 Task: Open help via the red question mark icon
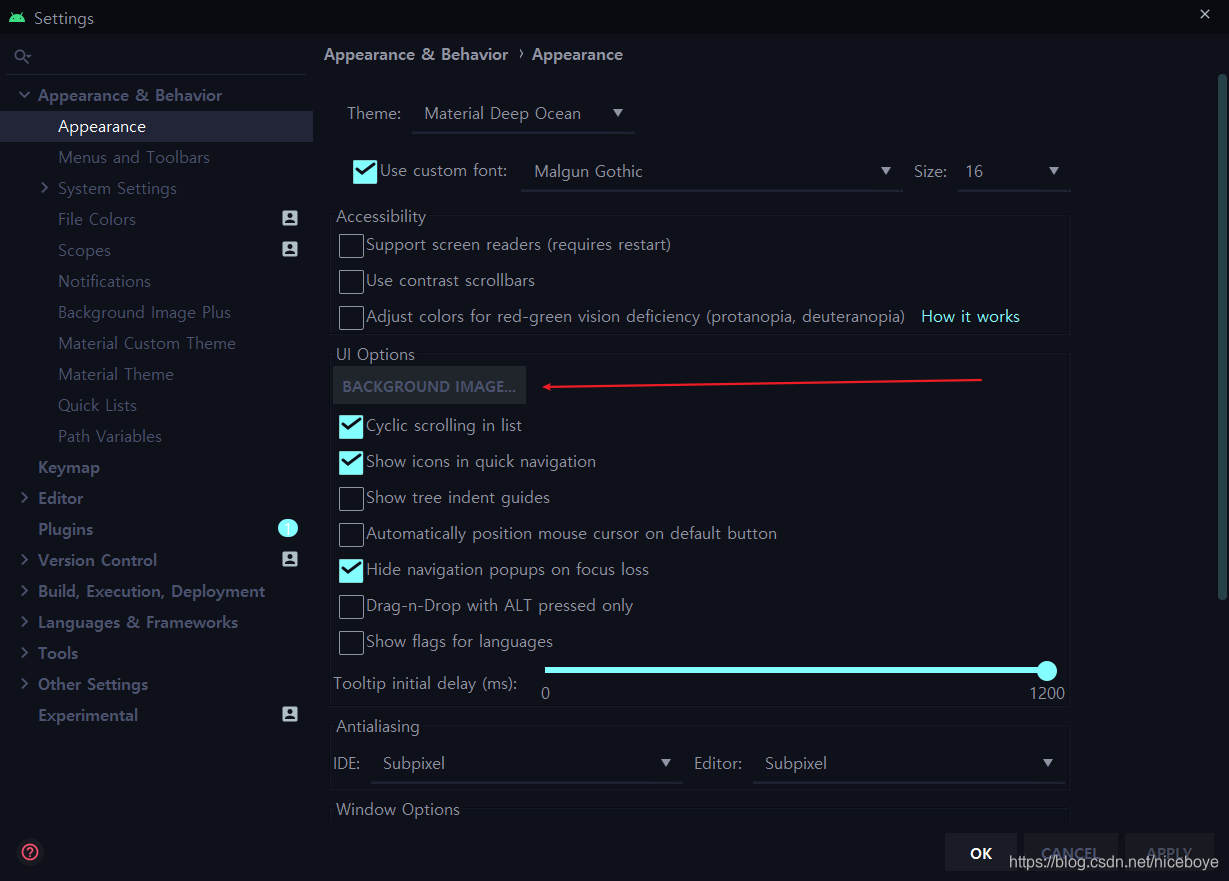[x=30, y=852]
